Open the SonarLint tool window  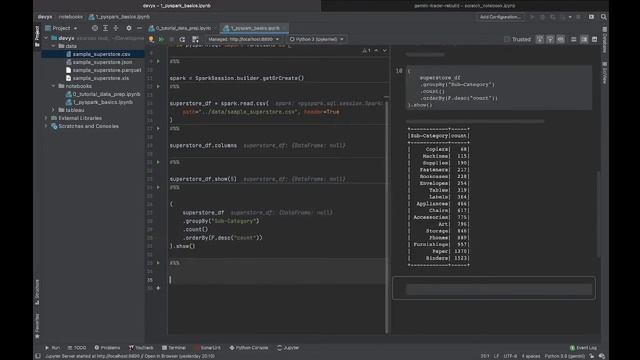point(207,348)
